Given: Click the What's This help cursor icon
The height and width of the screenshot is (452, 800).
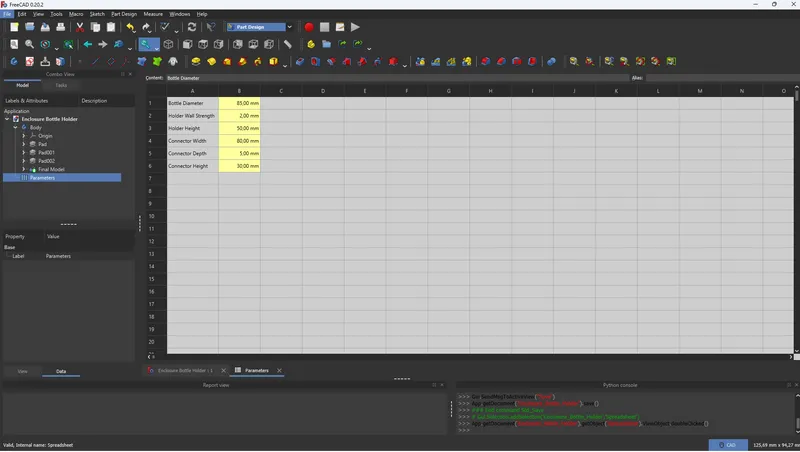Looking at the screenshot, I should click(x=211, y=27).
